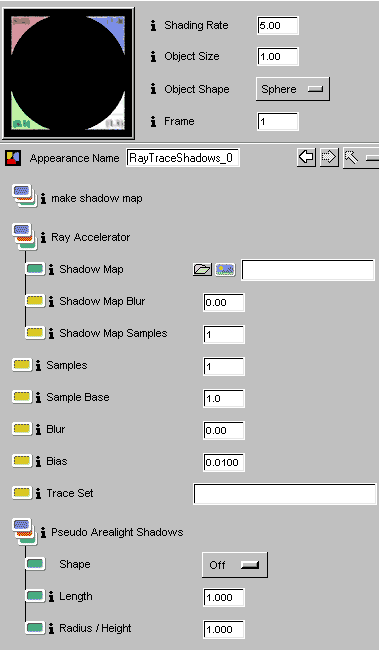Click the Shadow Map Blur value field

224,302
